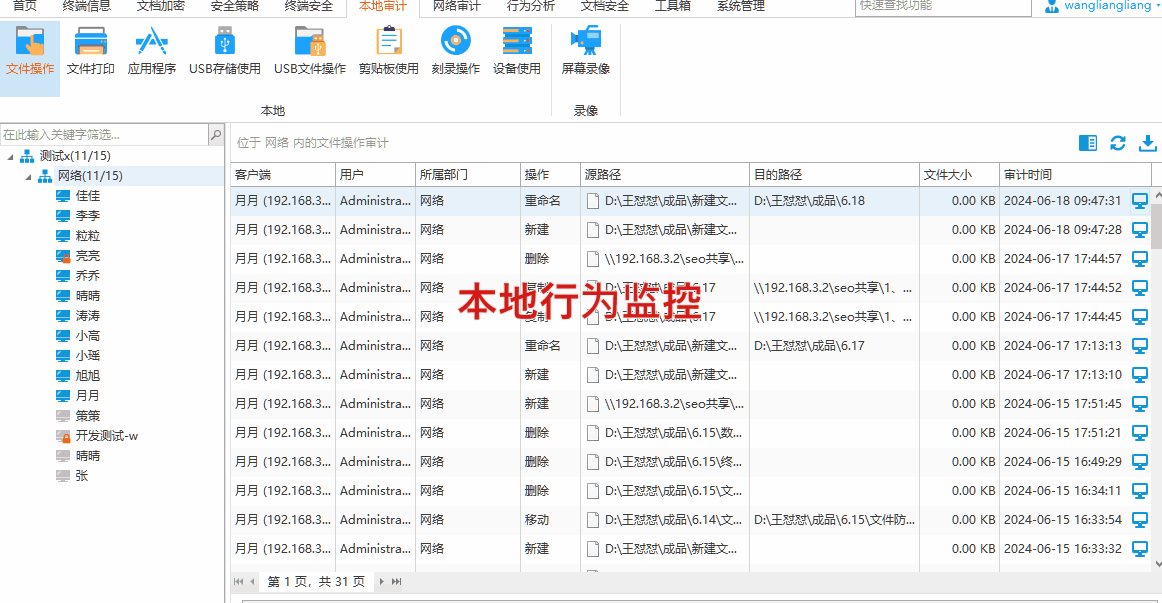Download audit results with export icon
Image resolution: width=1162 pixels, height=603 pixels.
pos(1148,143)
